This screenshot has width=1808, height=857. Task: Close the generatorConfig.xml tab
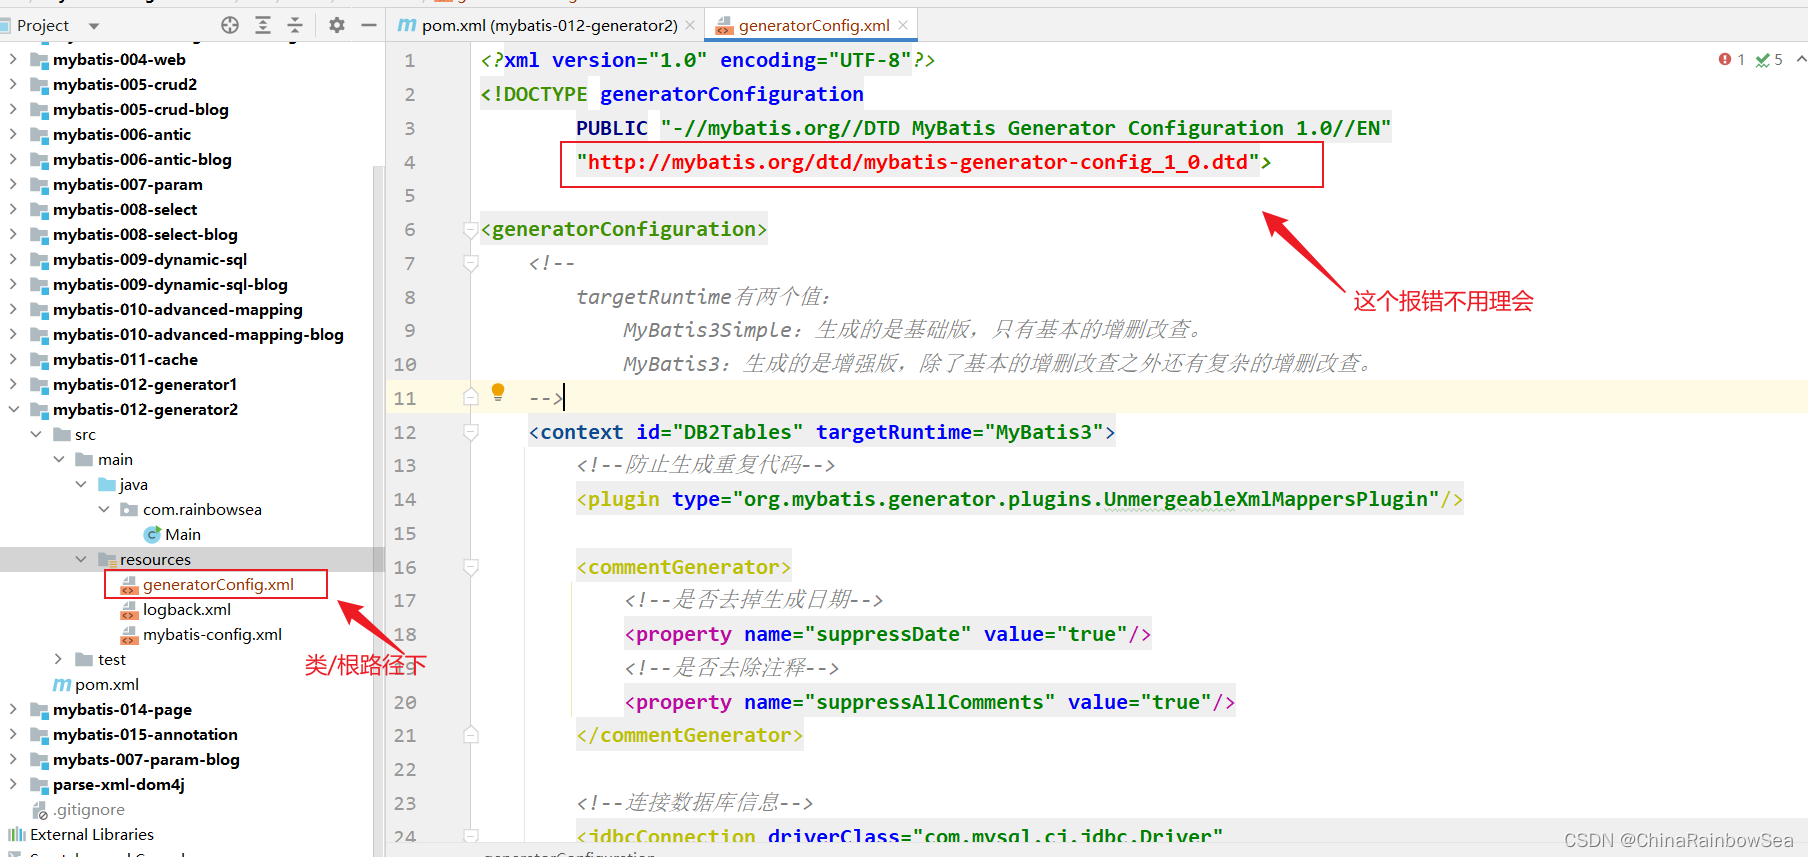903,25
